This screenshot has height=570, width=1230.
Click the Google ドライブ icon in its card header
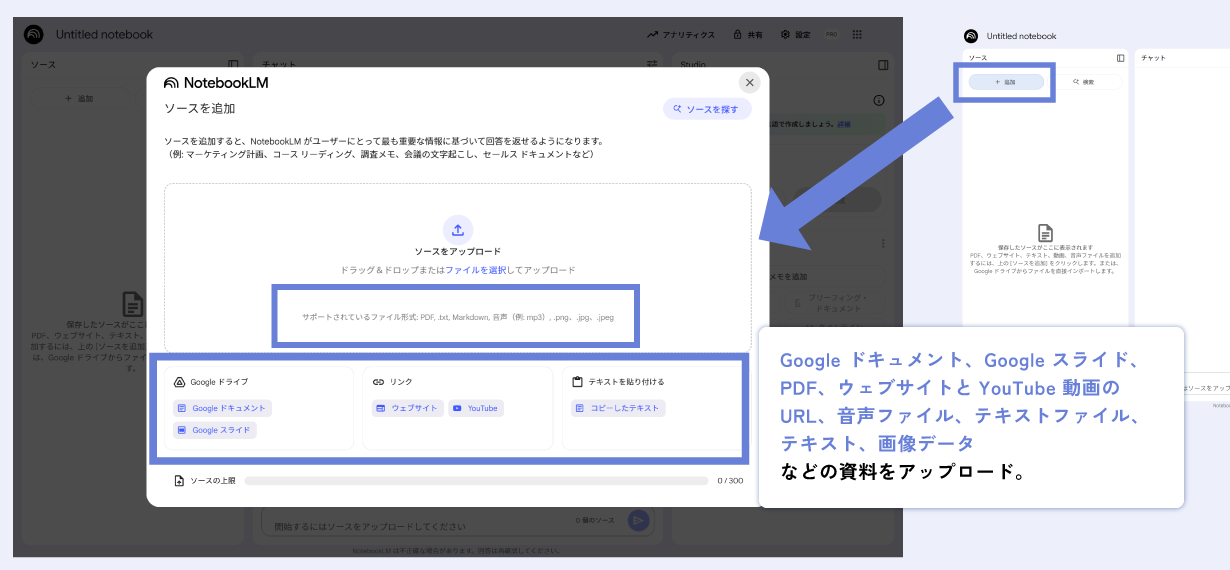(180, 382)
